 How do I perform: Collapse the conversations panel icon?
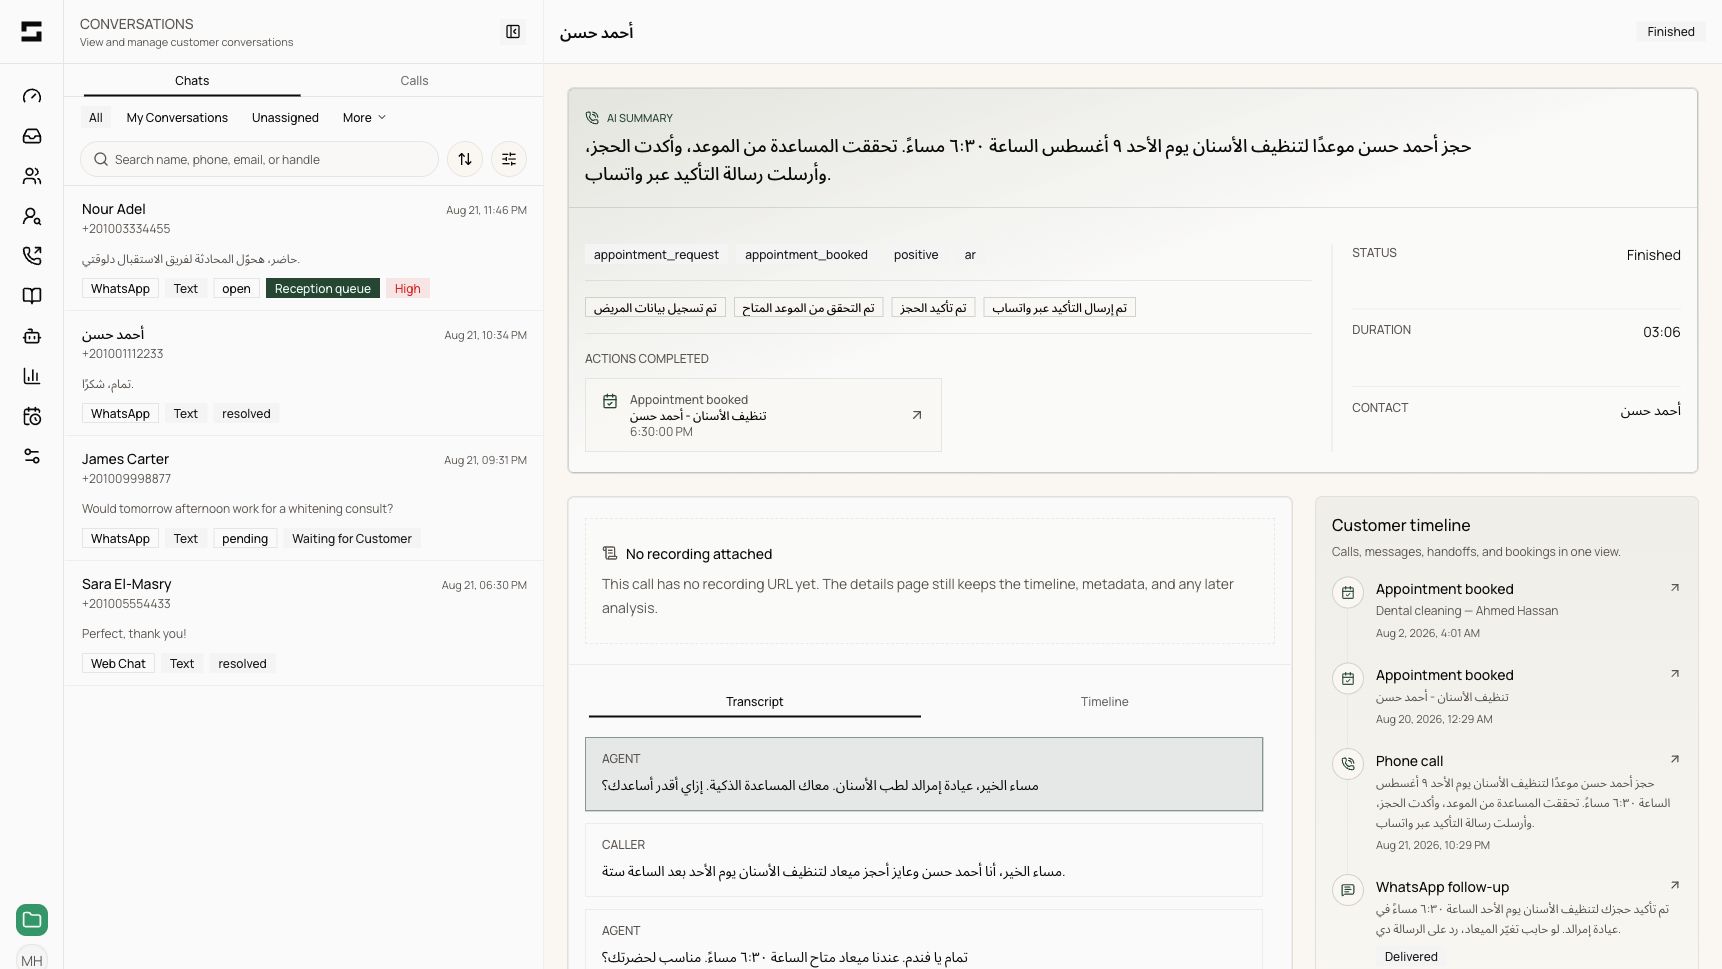point(513,32)
